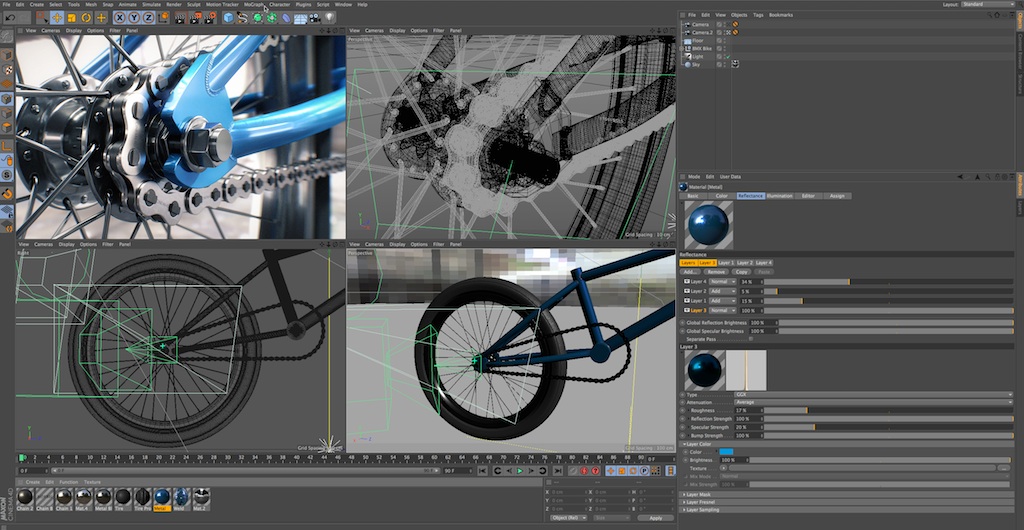Open Layer 2 Add mode dropdown
Image resolution: width=1024 pixels, height=530 pixels.
pos(722,291)
